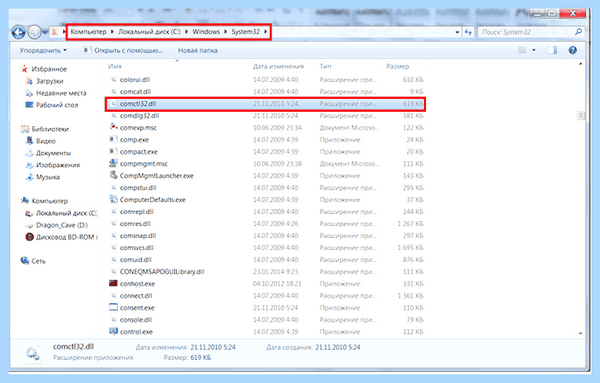600x383 pixels.
Task: Click the compstui.dll file icon
Action: point(113,188)
